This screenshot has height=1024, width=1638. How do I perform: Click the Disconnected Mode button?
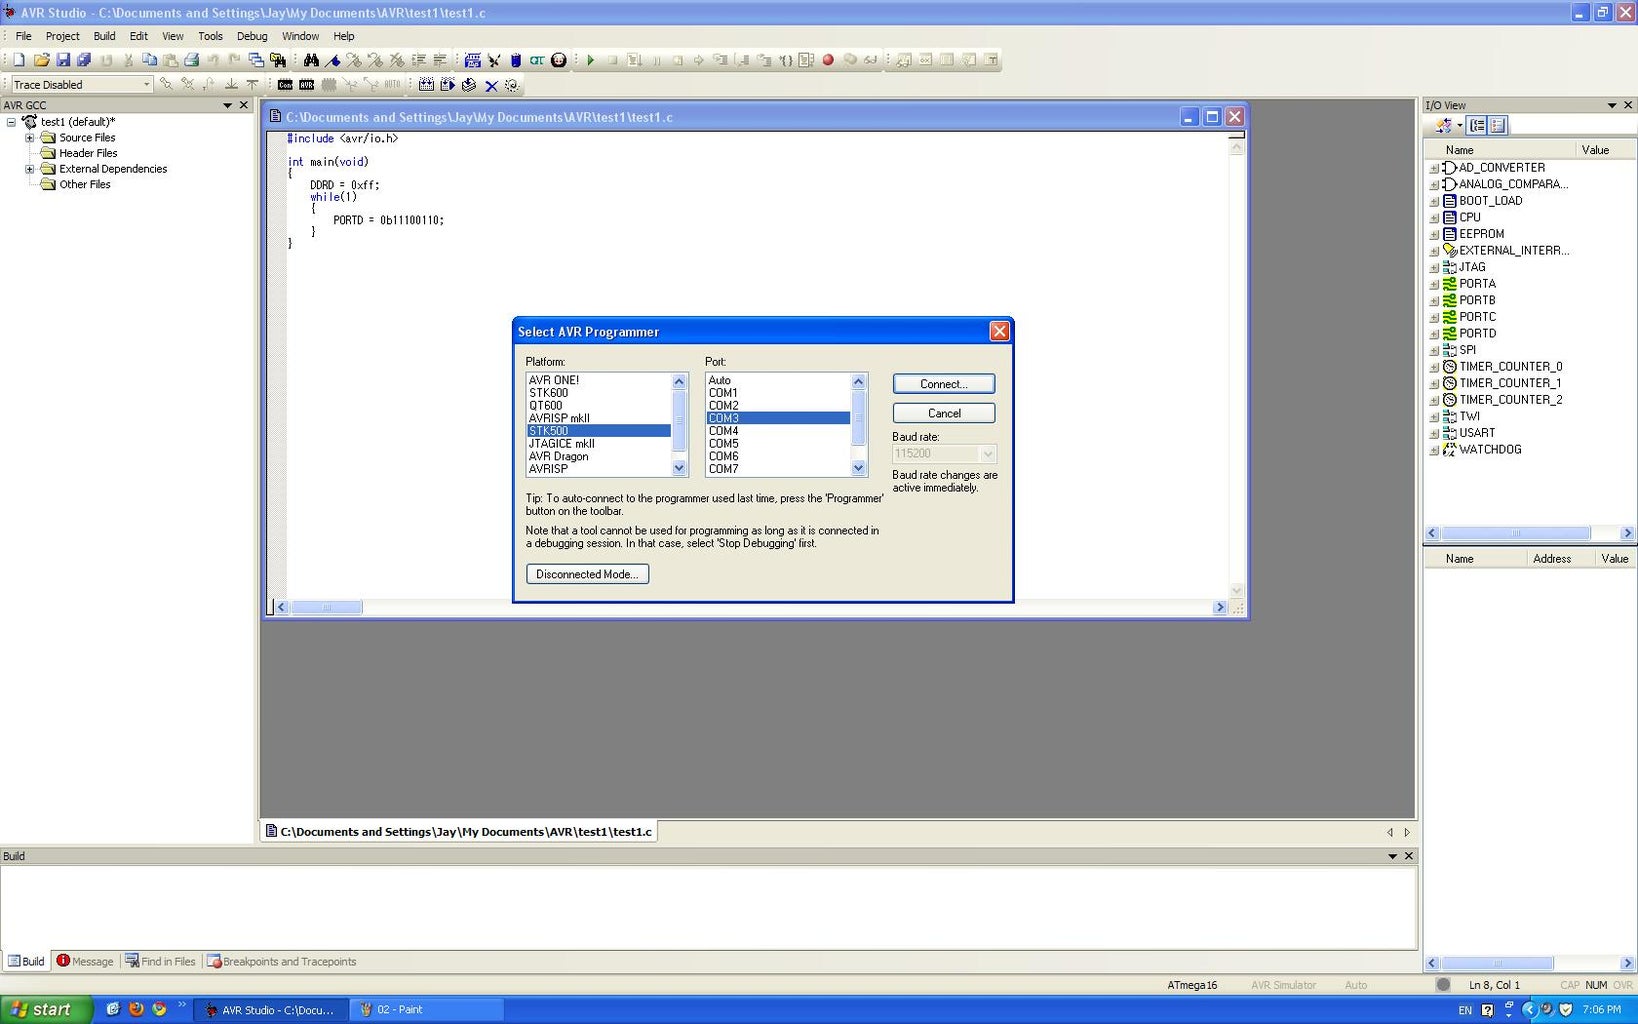coord(587,574)
